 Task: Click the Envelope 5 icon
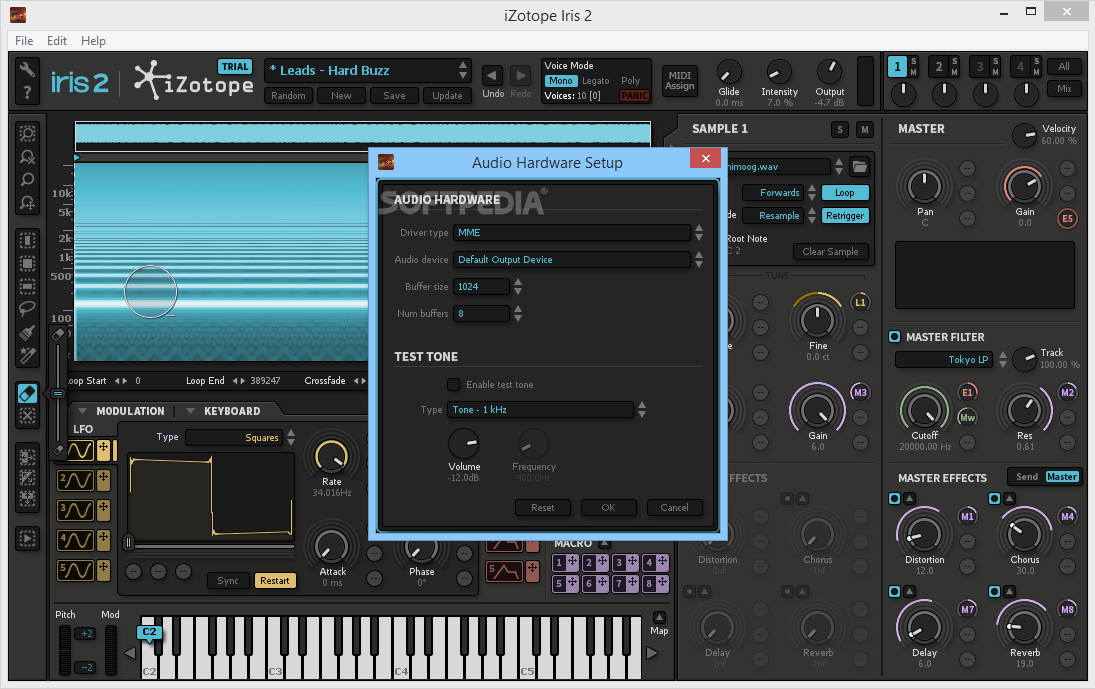coord(505,571)
